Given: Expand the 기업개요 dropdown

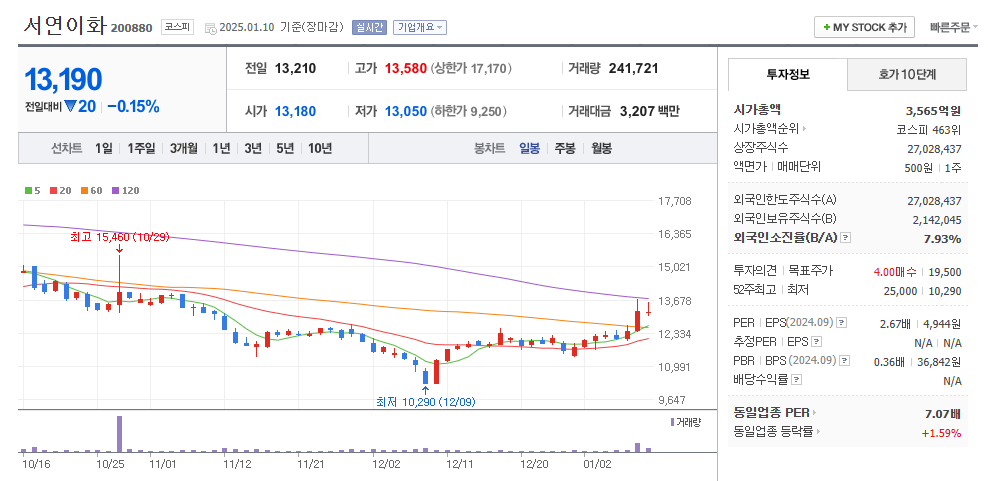Looking at the screenshot, I should tap(420, 27).
